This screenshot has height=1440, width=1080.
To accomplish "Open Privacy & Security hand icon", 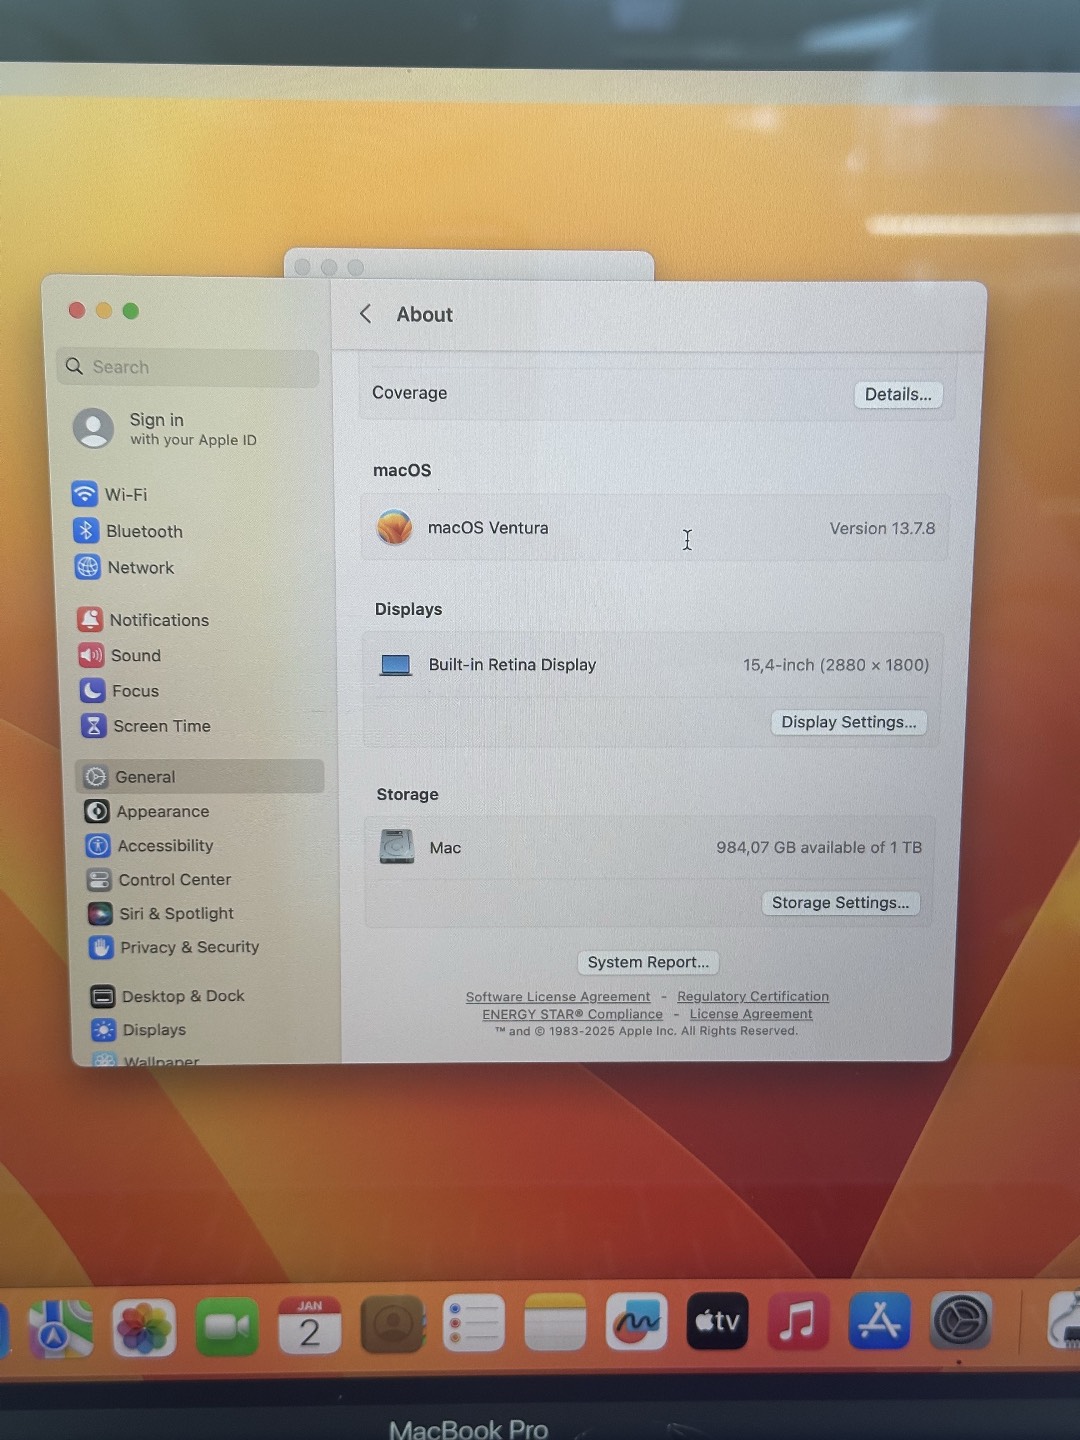I will tap(101, 947).
